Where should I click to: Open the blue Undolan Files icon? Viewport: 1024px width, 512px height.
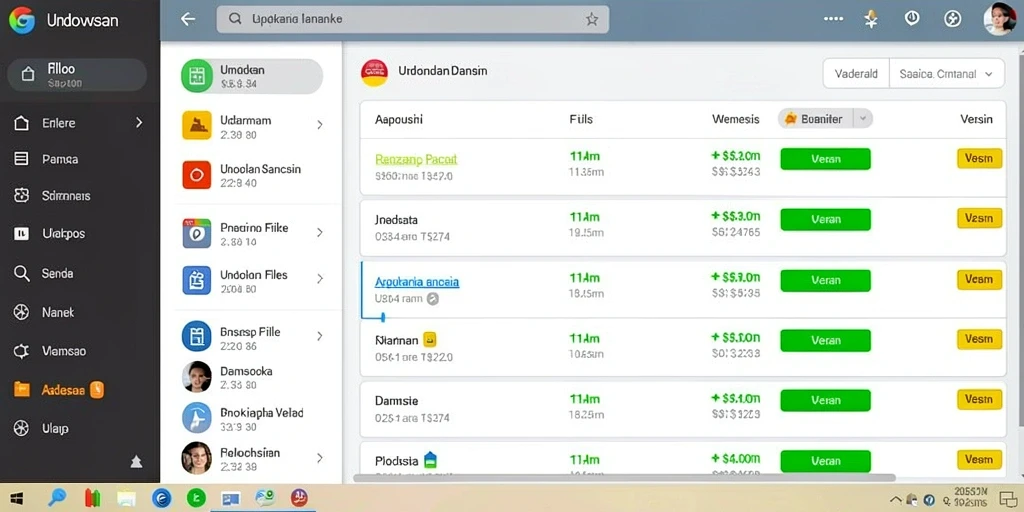coord(197,280)
